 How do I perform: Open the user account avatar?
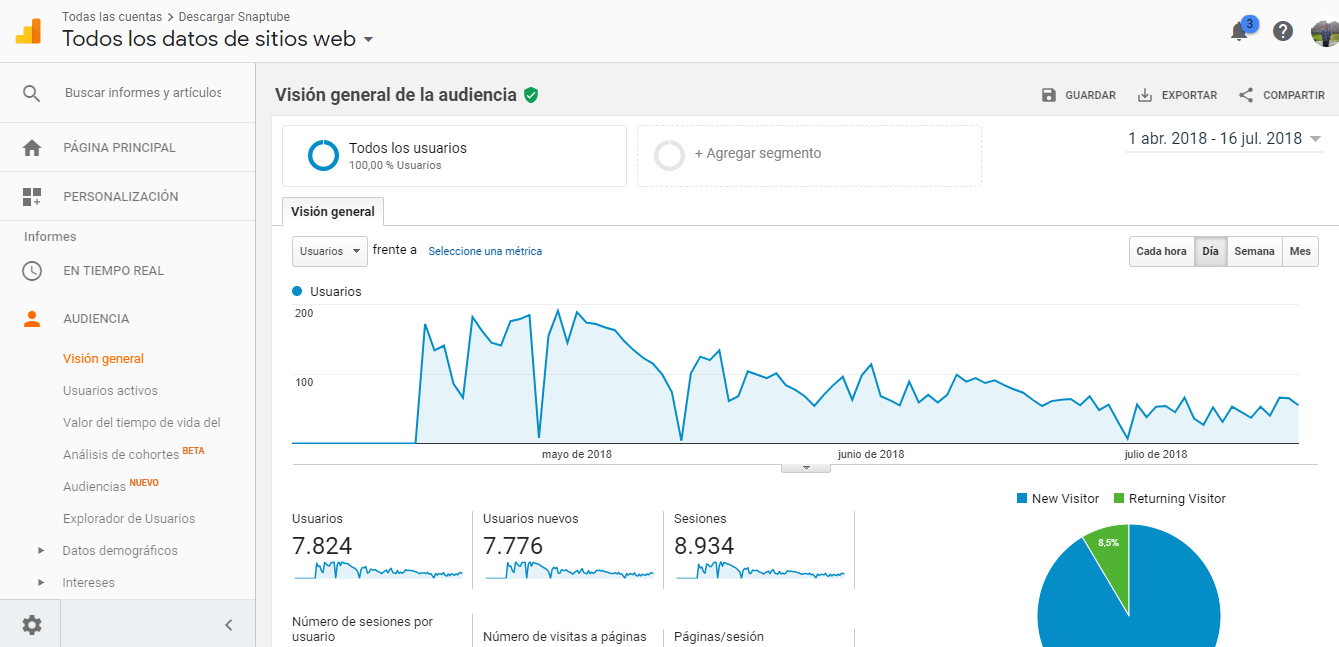point(1325,32)
